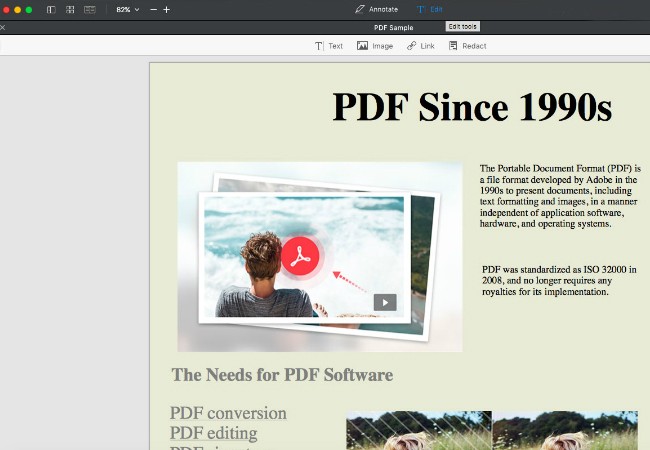Select the beach photo image
650x450 pixels.
pos(320,257)
